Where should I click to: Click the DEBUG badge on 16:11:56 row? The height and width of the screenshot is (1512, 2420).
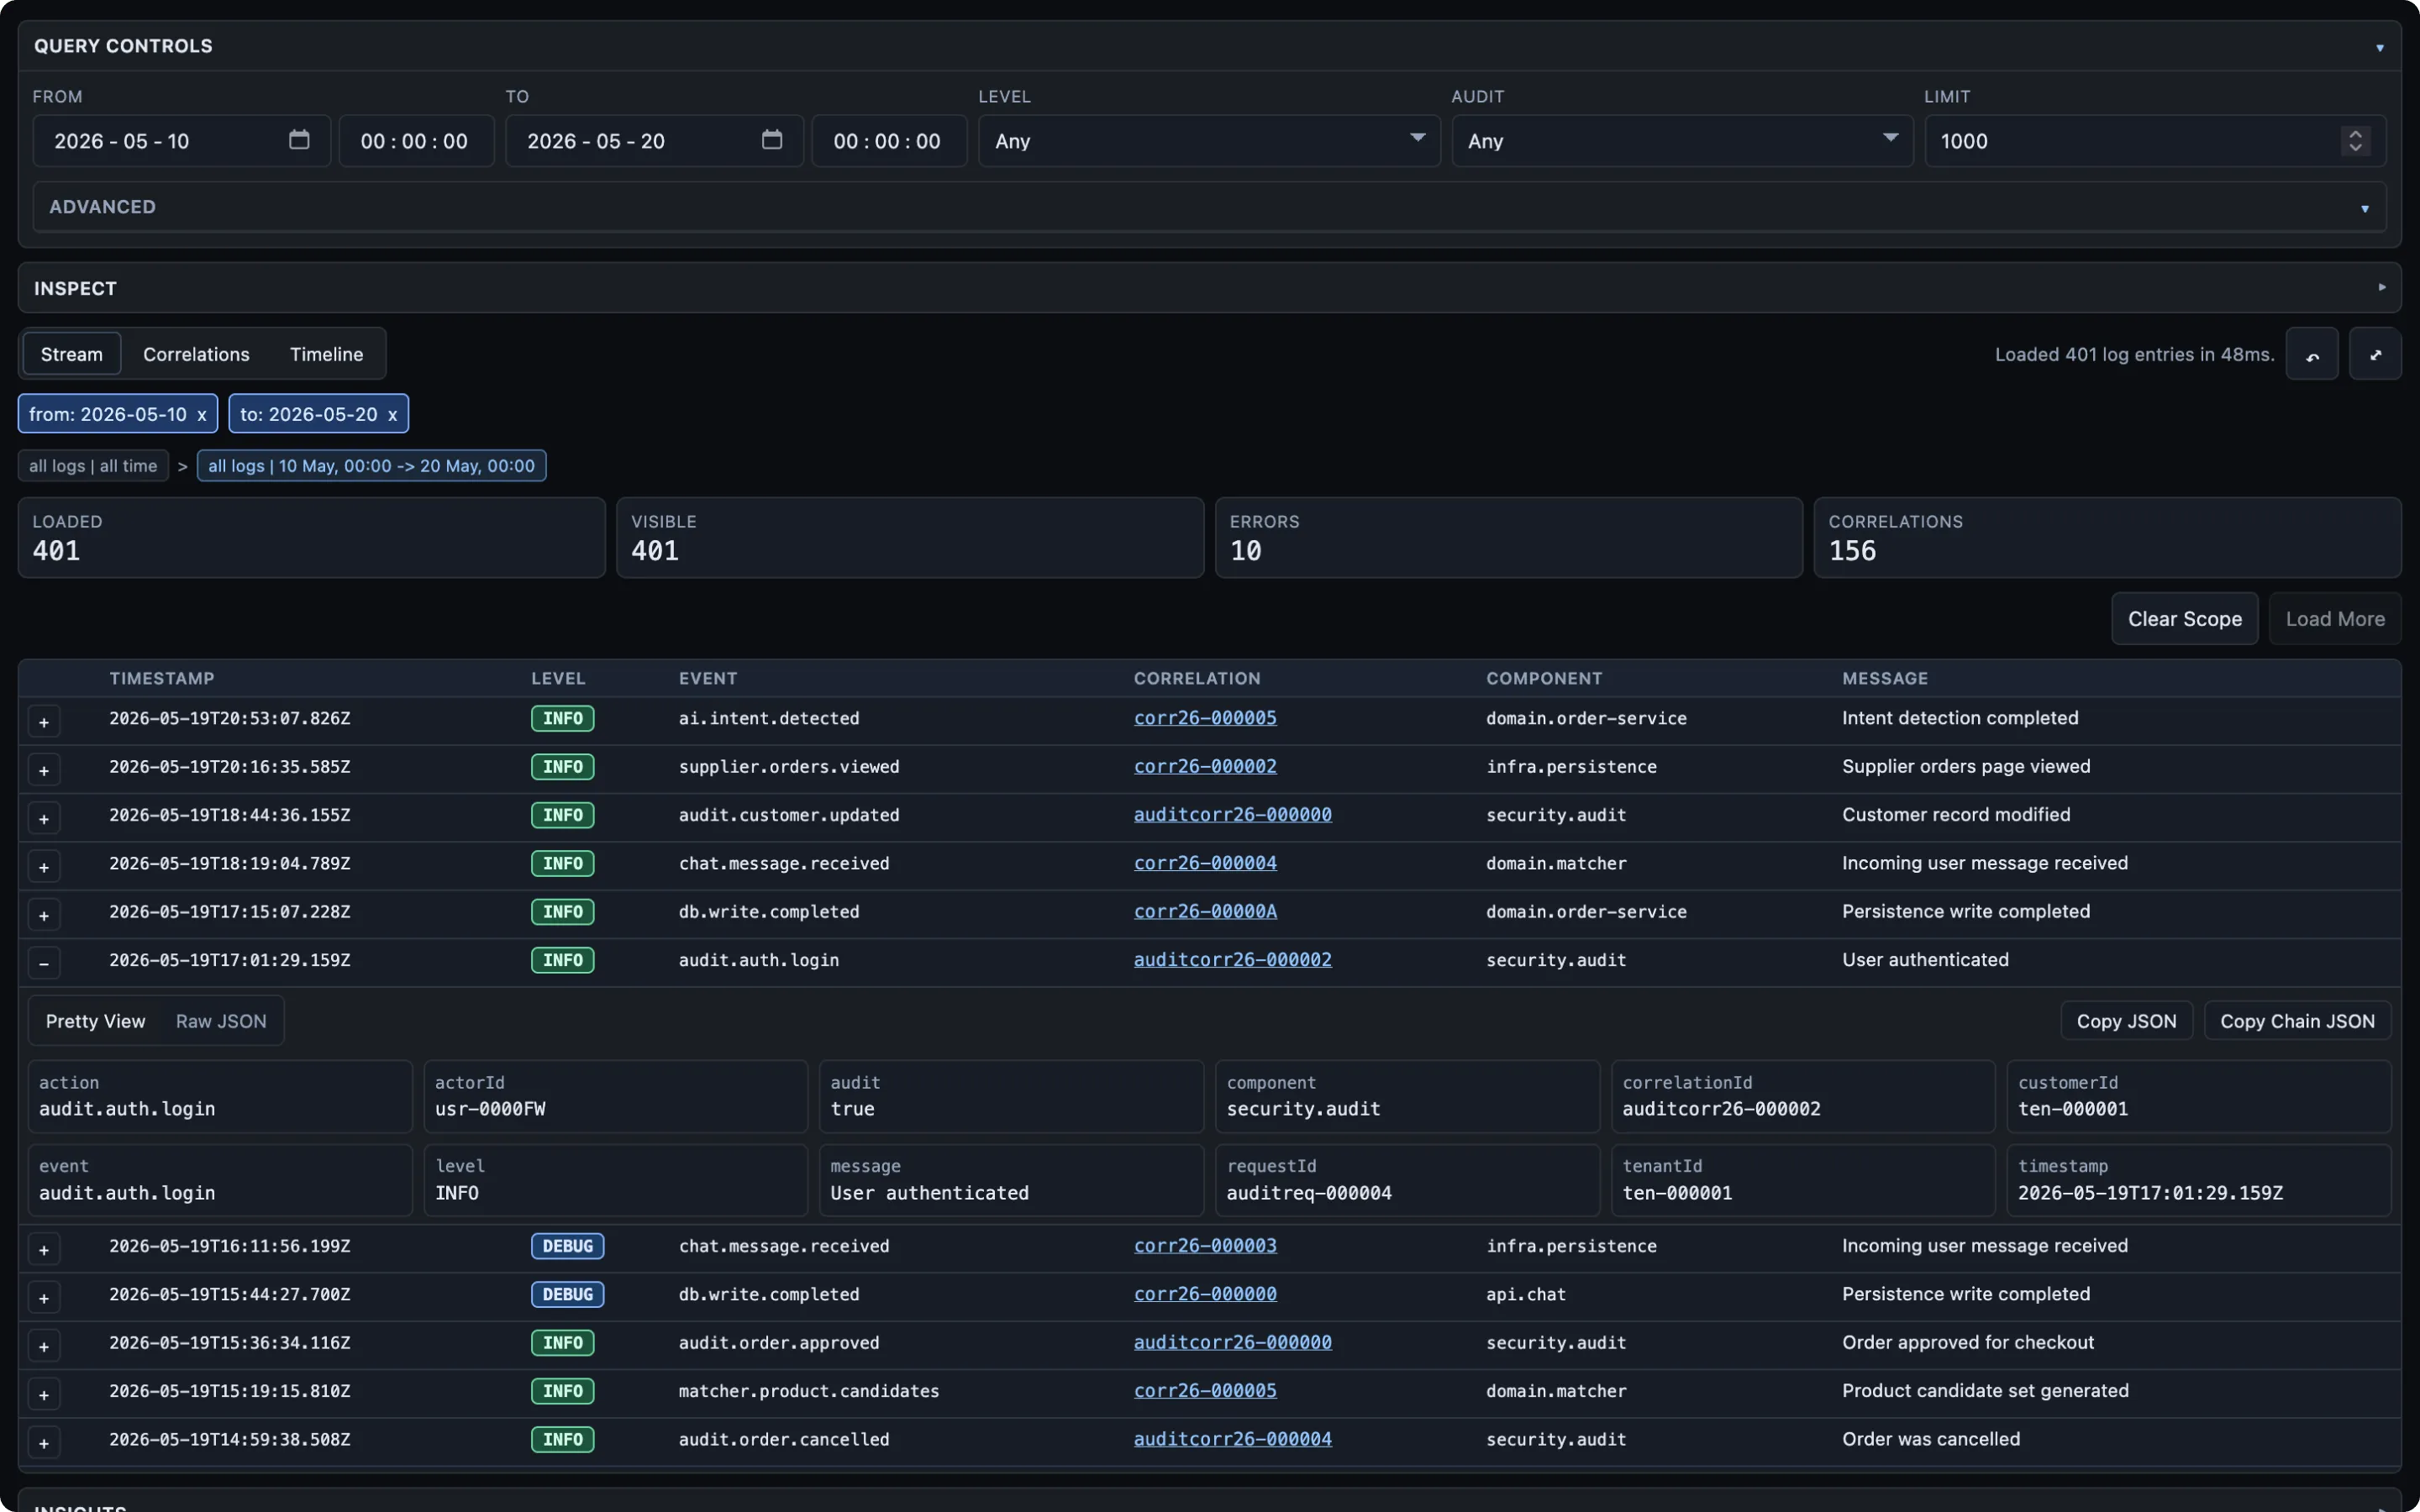567,1246
